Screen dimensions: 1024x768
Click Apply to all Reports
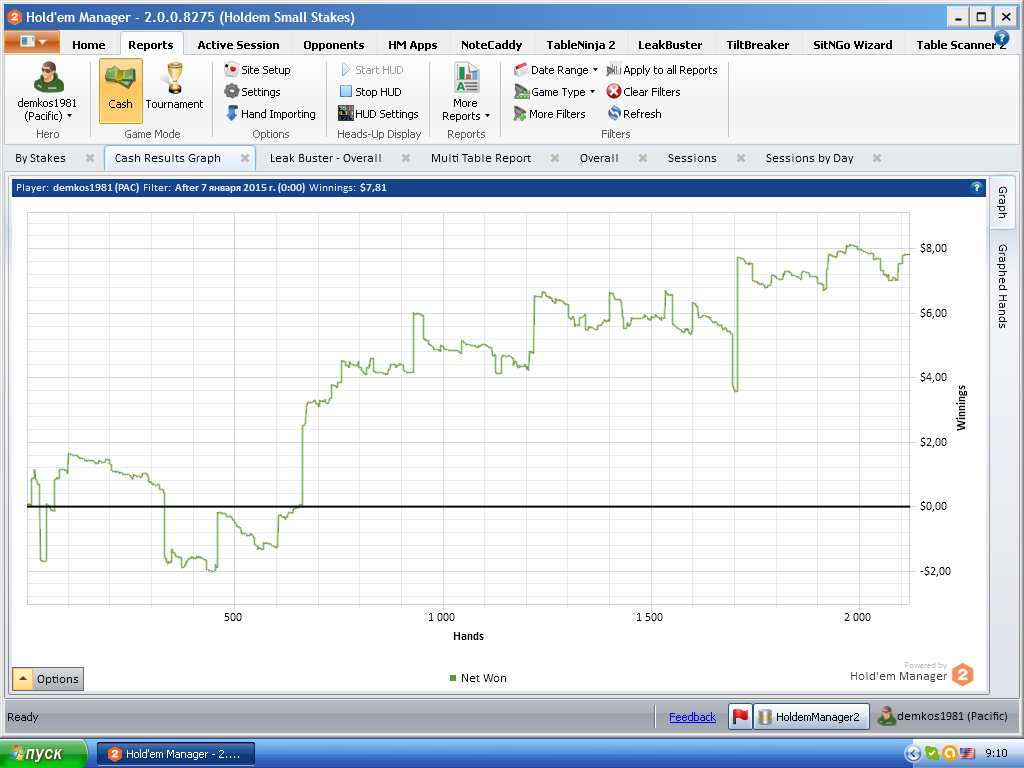point(662,70)
